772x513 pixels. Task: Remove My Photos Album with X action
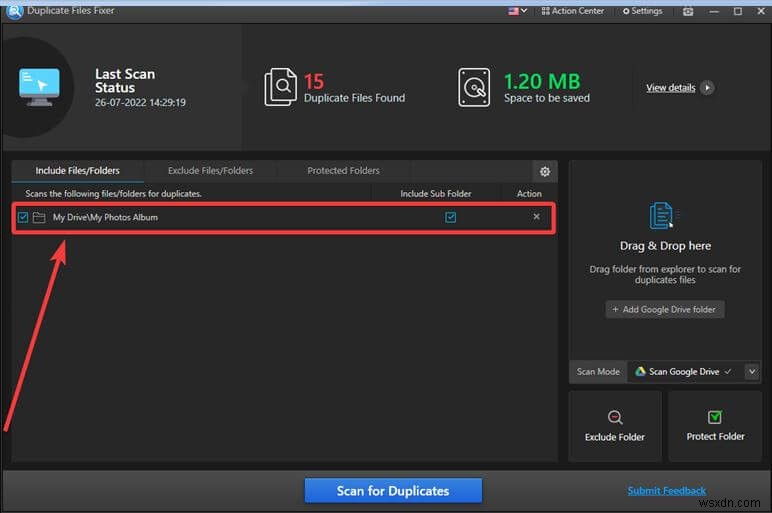coord(536,217)
